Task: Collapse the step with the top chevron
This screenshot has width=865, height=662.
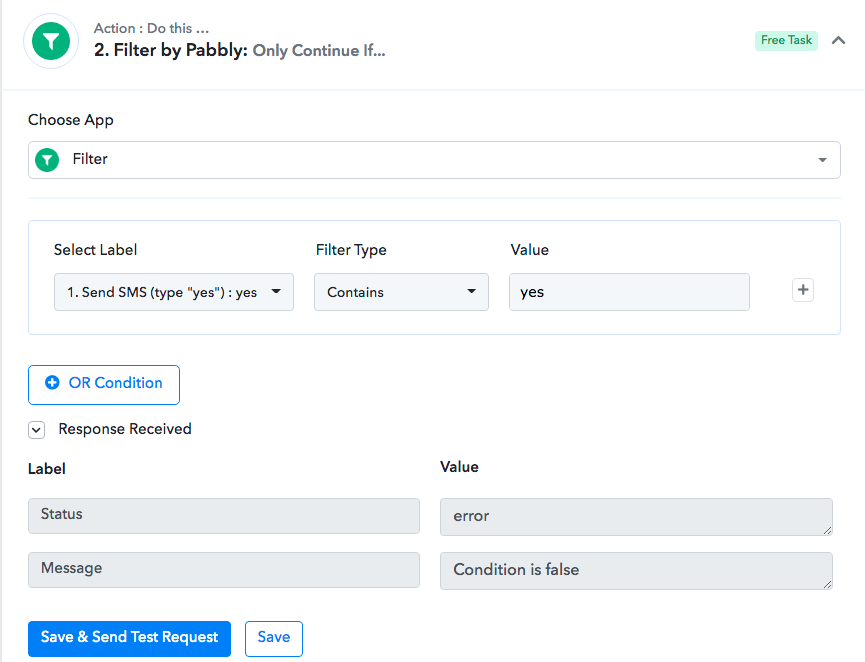Action: (x=839, y=40)
